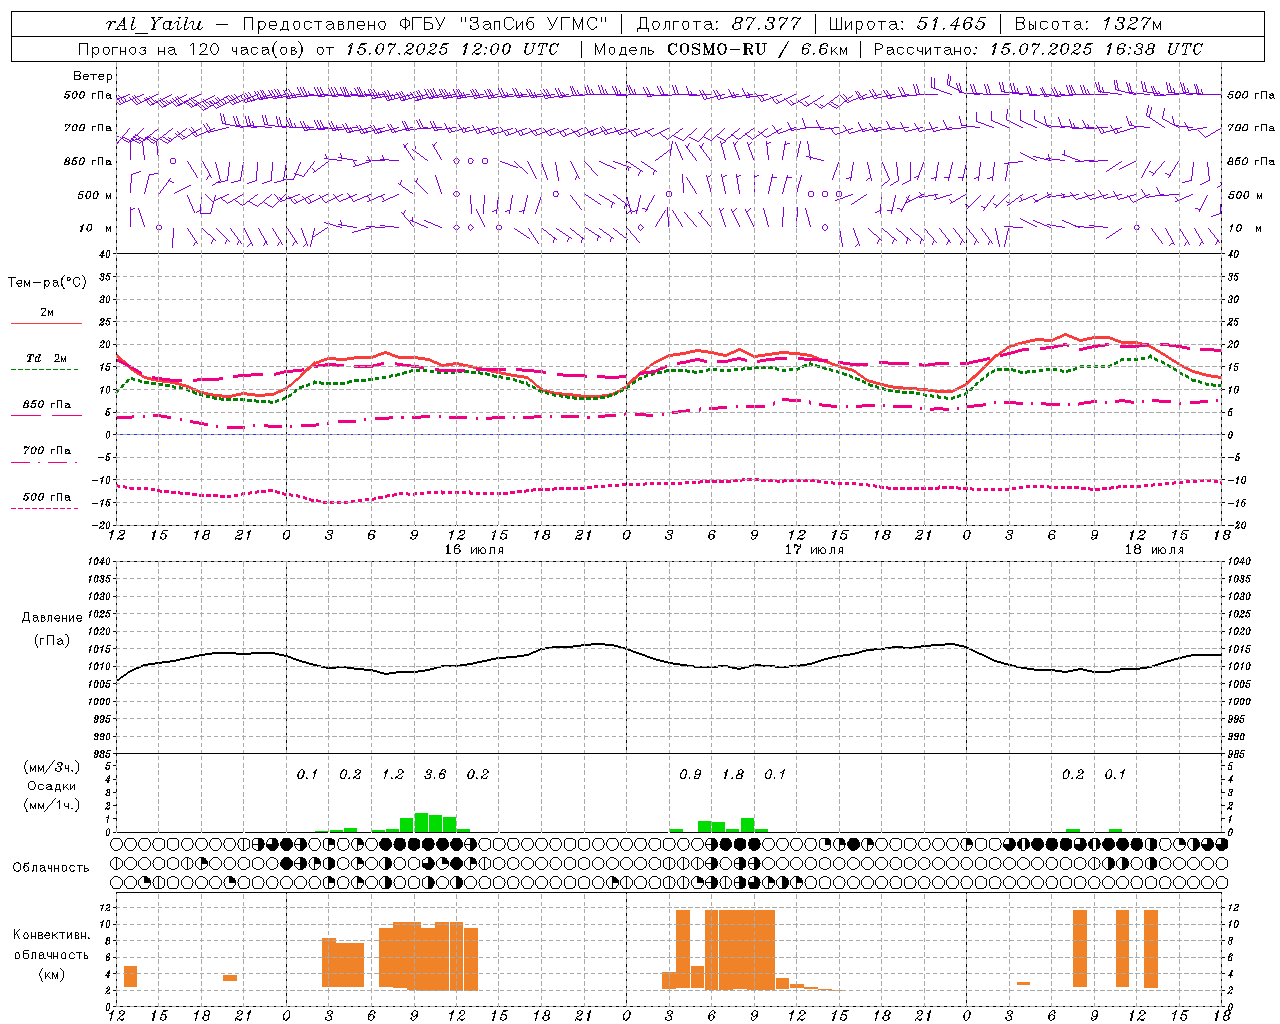Click the 'Облачность' cloud cover label
Viewport: 1280px width, 1024px height.
click(x=51, y=867)
